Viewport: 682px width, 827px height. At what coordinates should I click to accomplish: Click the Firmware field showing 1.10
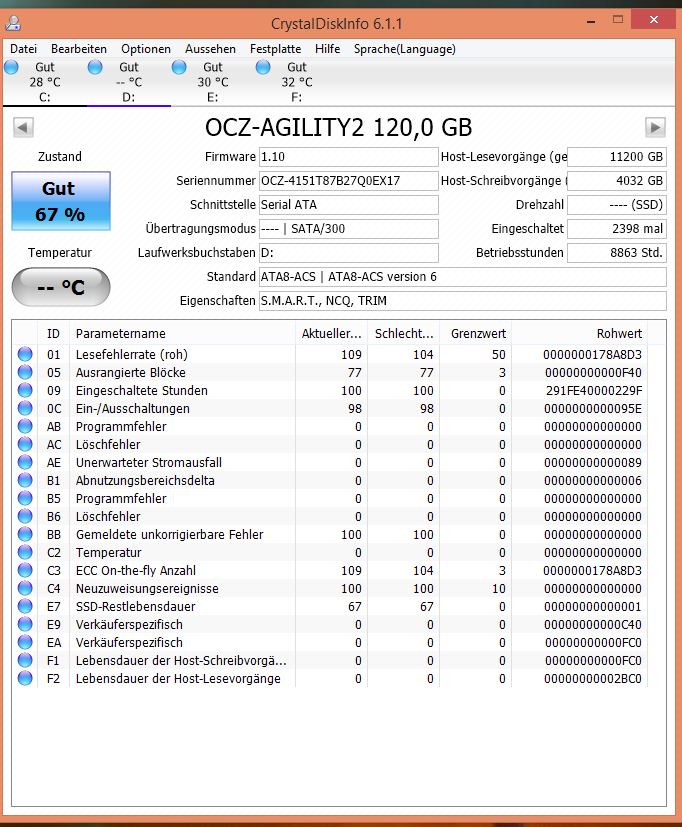point(349,157)
